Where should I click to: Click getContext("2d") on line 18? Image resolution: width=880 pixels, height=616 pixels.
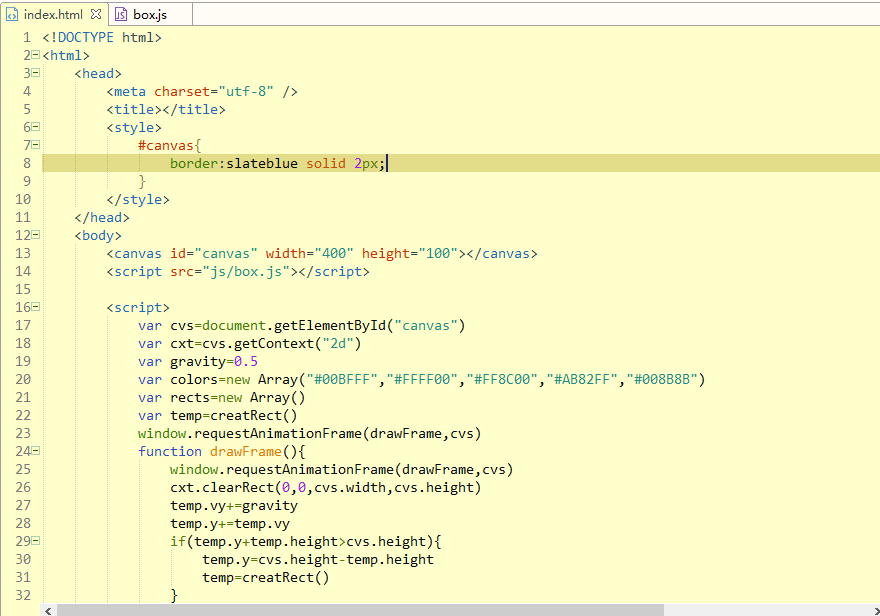click(x=297, y=343)
